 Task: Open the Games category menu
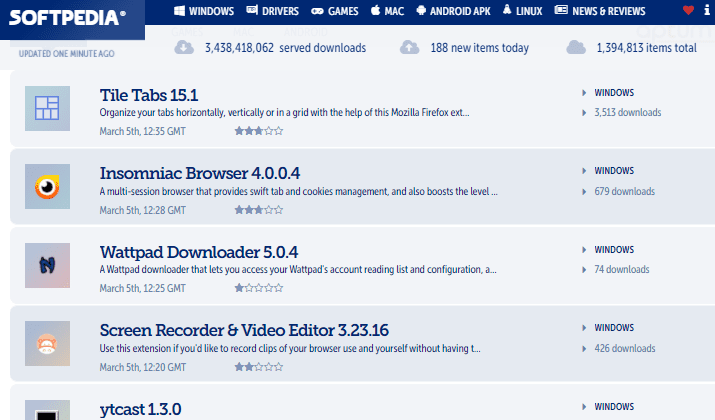pos(335,11)
